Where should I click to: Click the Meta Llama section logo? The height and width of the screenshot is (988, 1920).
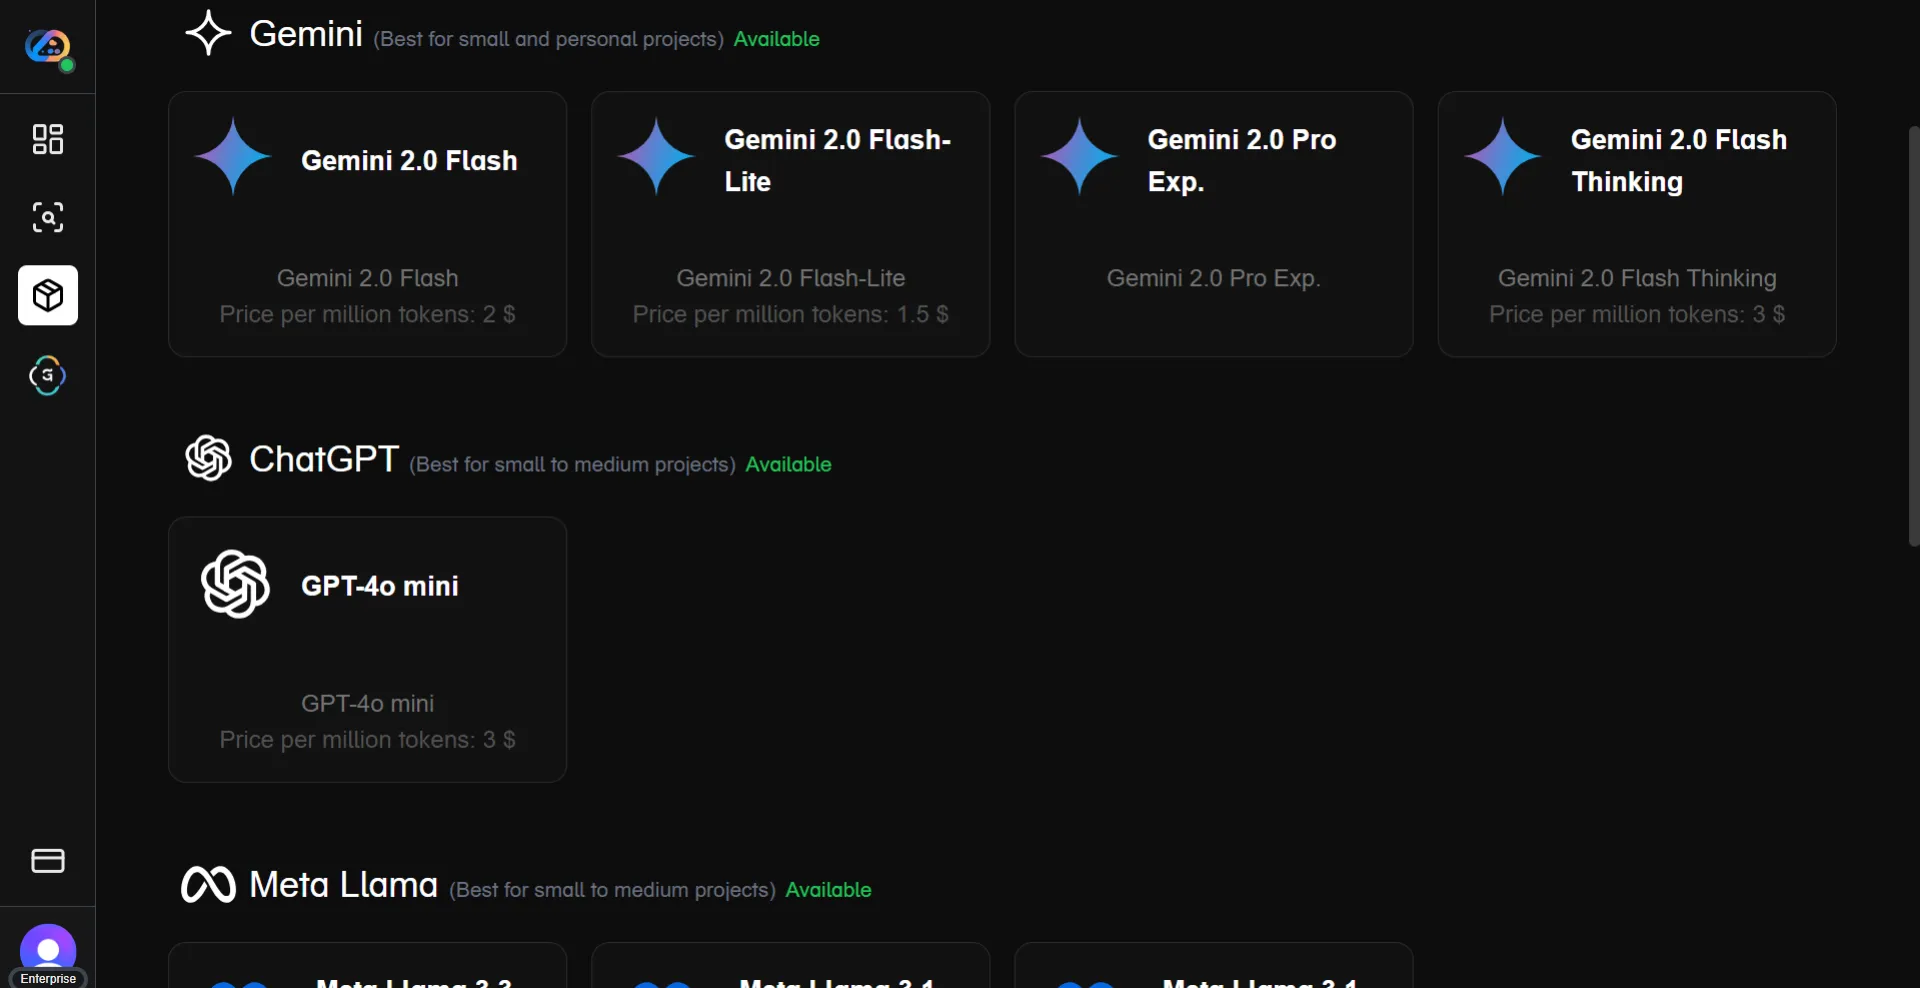pos(208,885)
